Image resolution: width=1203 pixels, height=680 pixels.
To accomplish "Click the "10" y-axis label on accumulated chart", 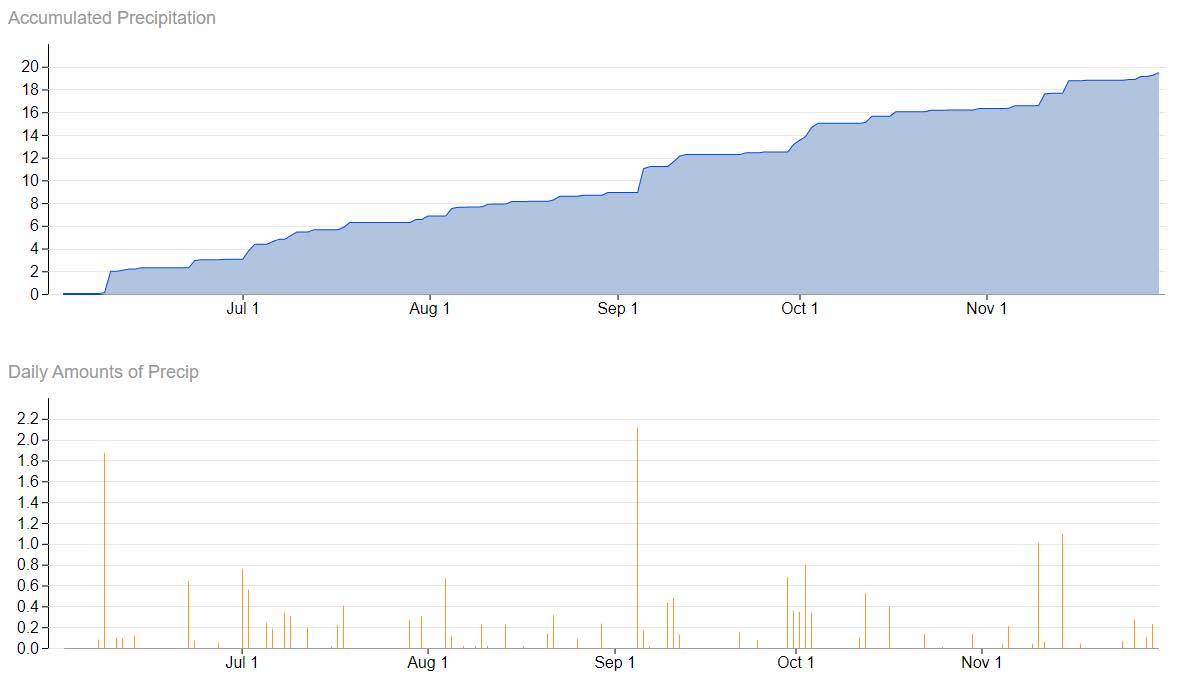I will click(29, 181).
